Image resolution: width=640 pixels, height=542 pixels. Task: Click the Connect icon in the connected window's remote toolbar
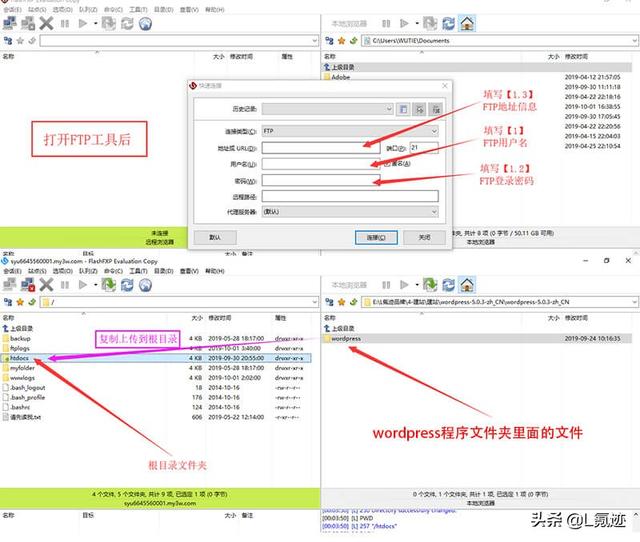(9, 284)
